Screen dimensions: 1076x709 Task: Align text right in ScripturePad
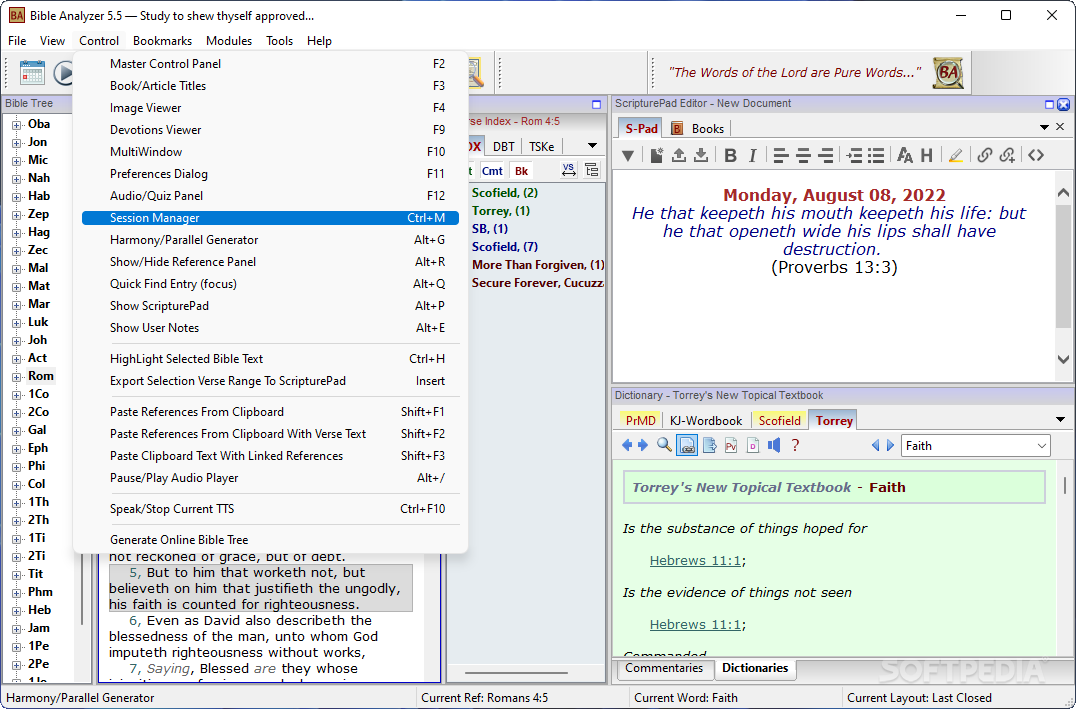pyautogui.click(x=826, y=156)
